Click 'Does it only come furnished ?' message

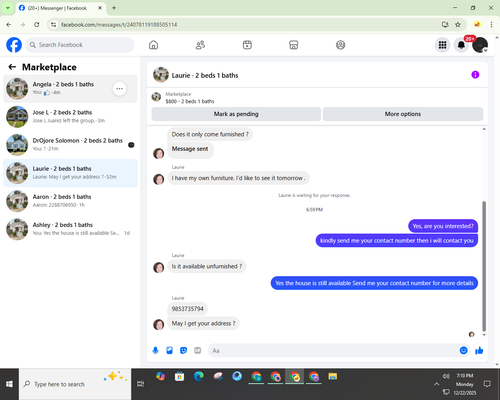tap(210, 134)
